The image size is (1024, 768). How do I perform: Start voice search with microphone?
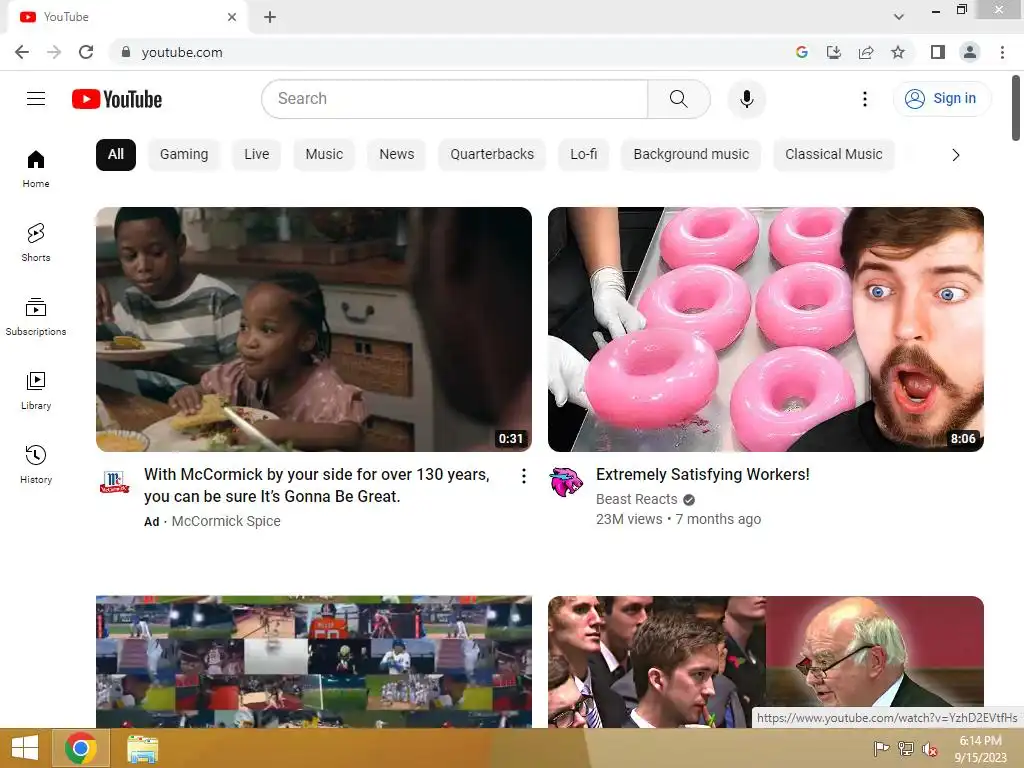[x=746, y=99]
